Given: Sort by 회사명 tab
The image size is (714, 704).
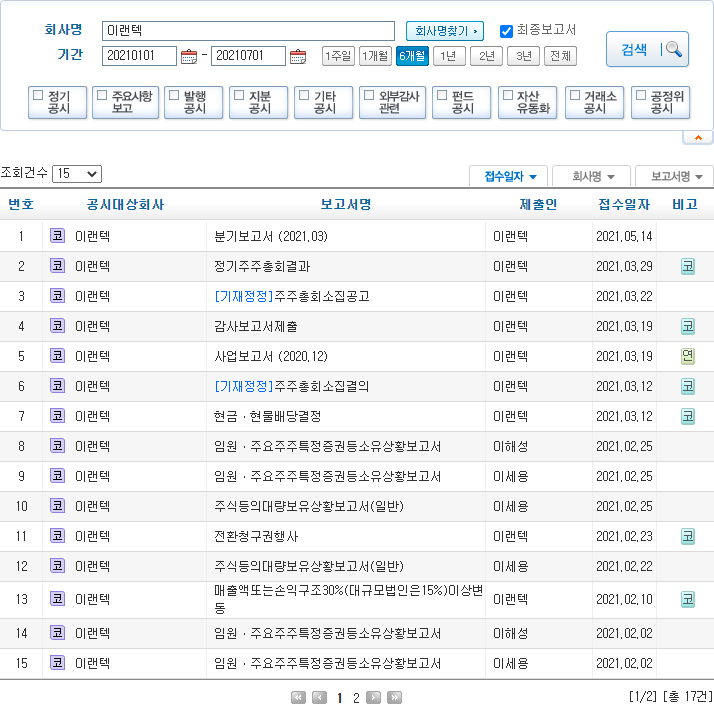Looking at the screenshot, I should pyautogui.click(x=592, y=176).
